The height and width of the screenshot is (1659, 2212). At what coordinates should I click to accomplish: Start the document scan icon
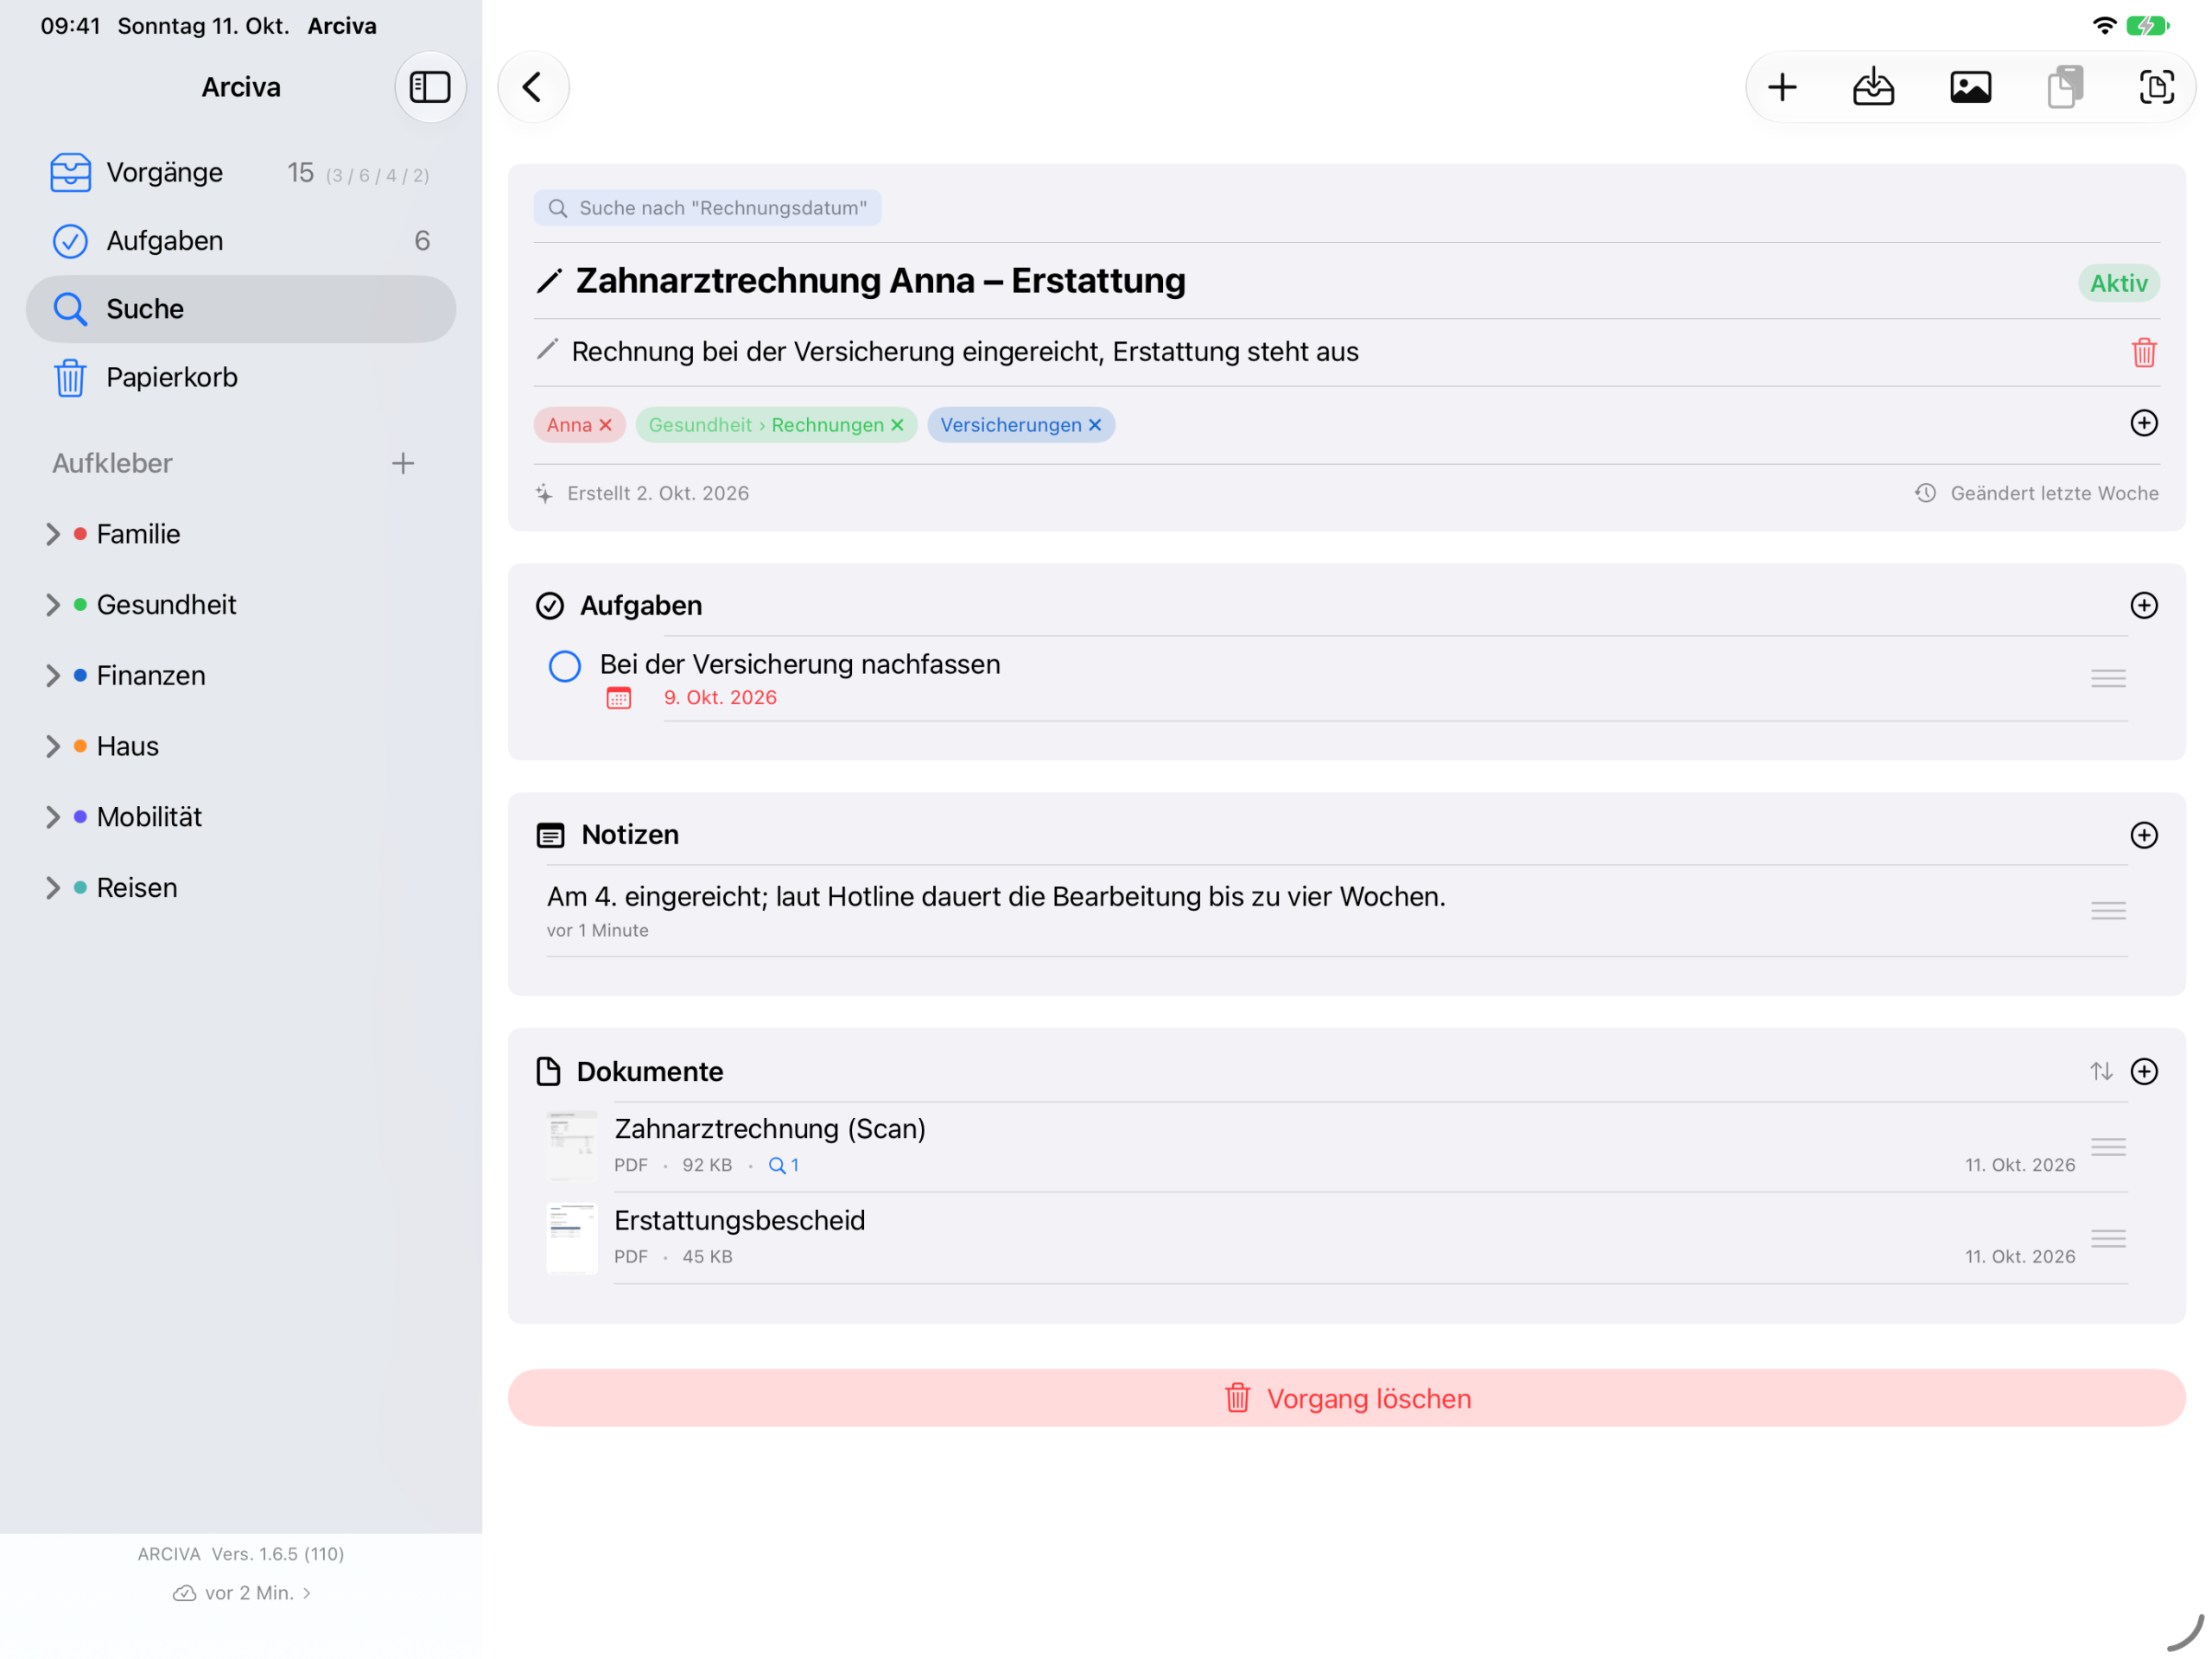(2156, 87)
